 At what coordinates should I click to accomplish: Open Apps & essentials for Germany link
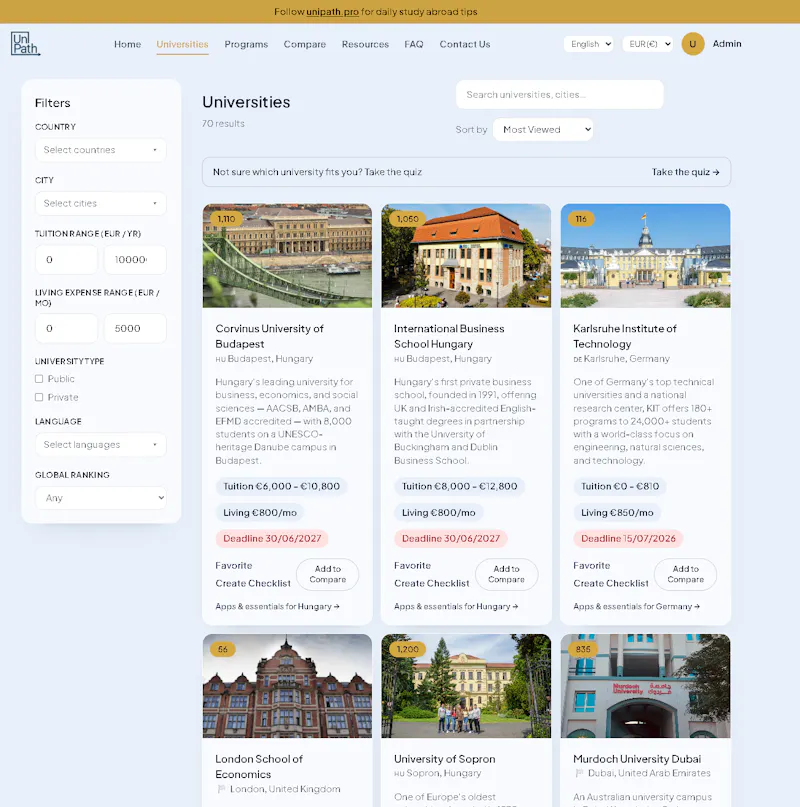636,606
